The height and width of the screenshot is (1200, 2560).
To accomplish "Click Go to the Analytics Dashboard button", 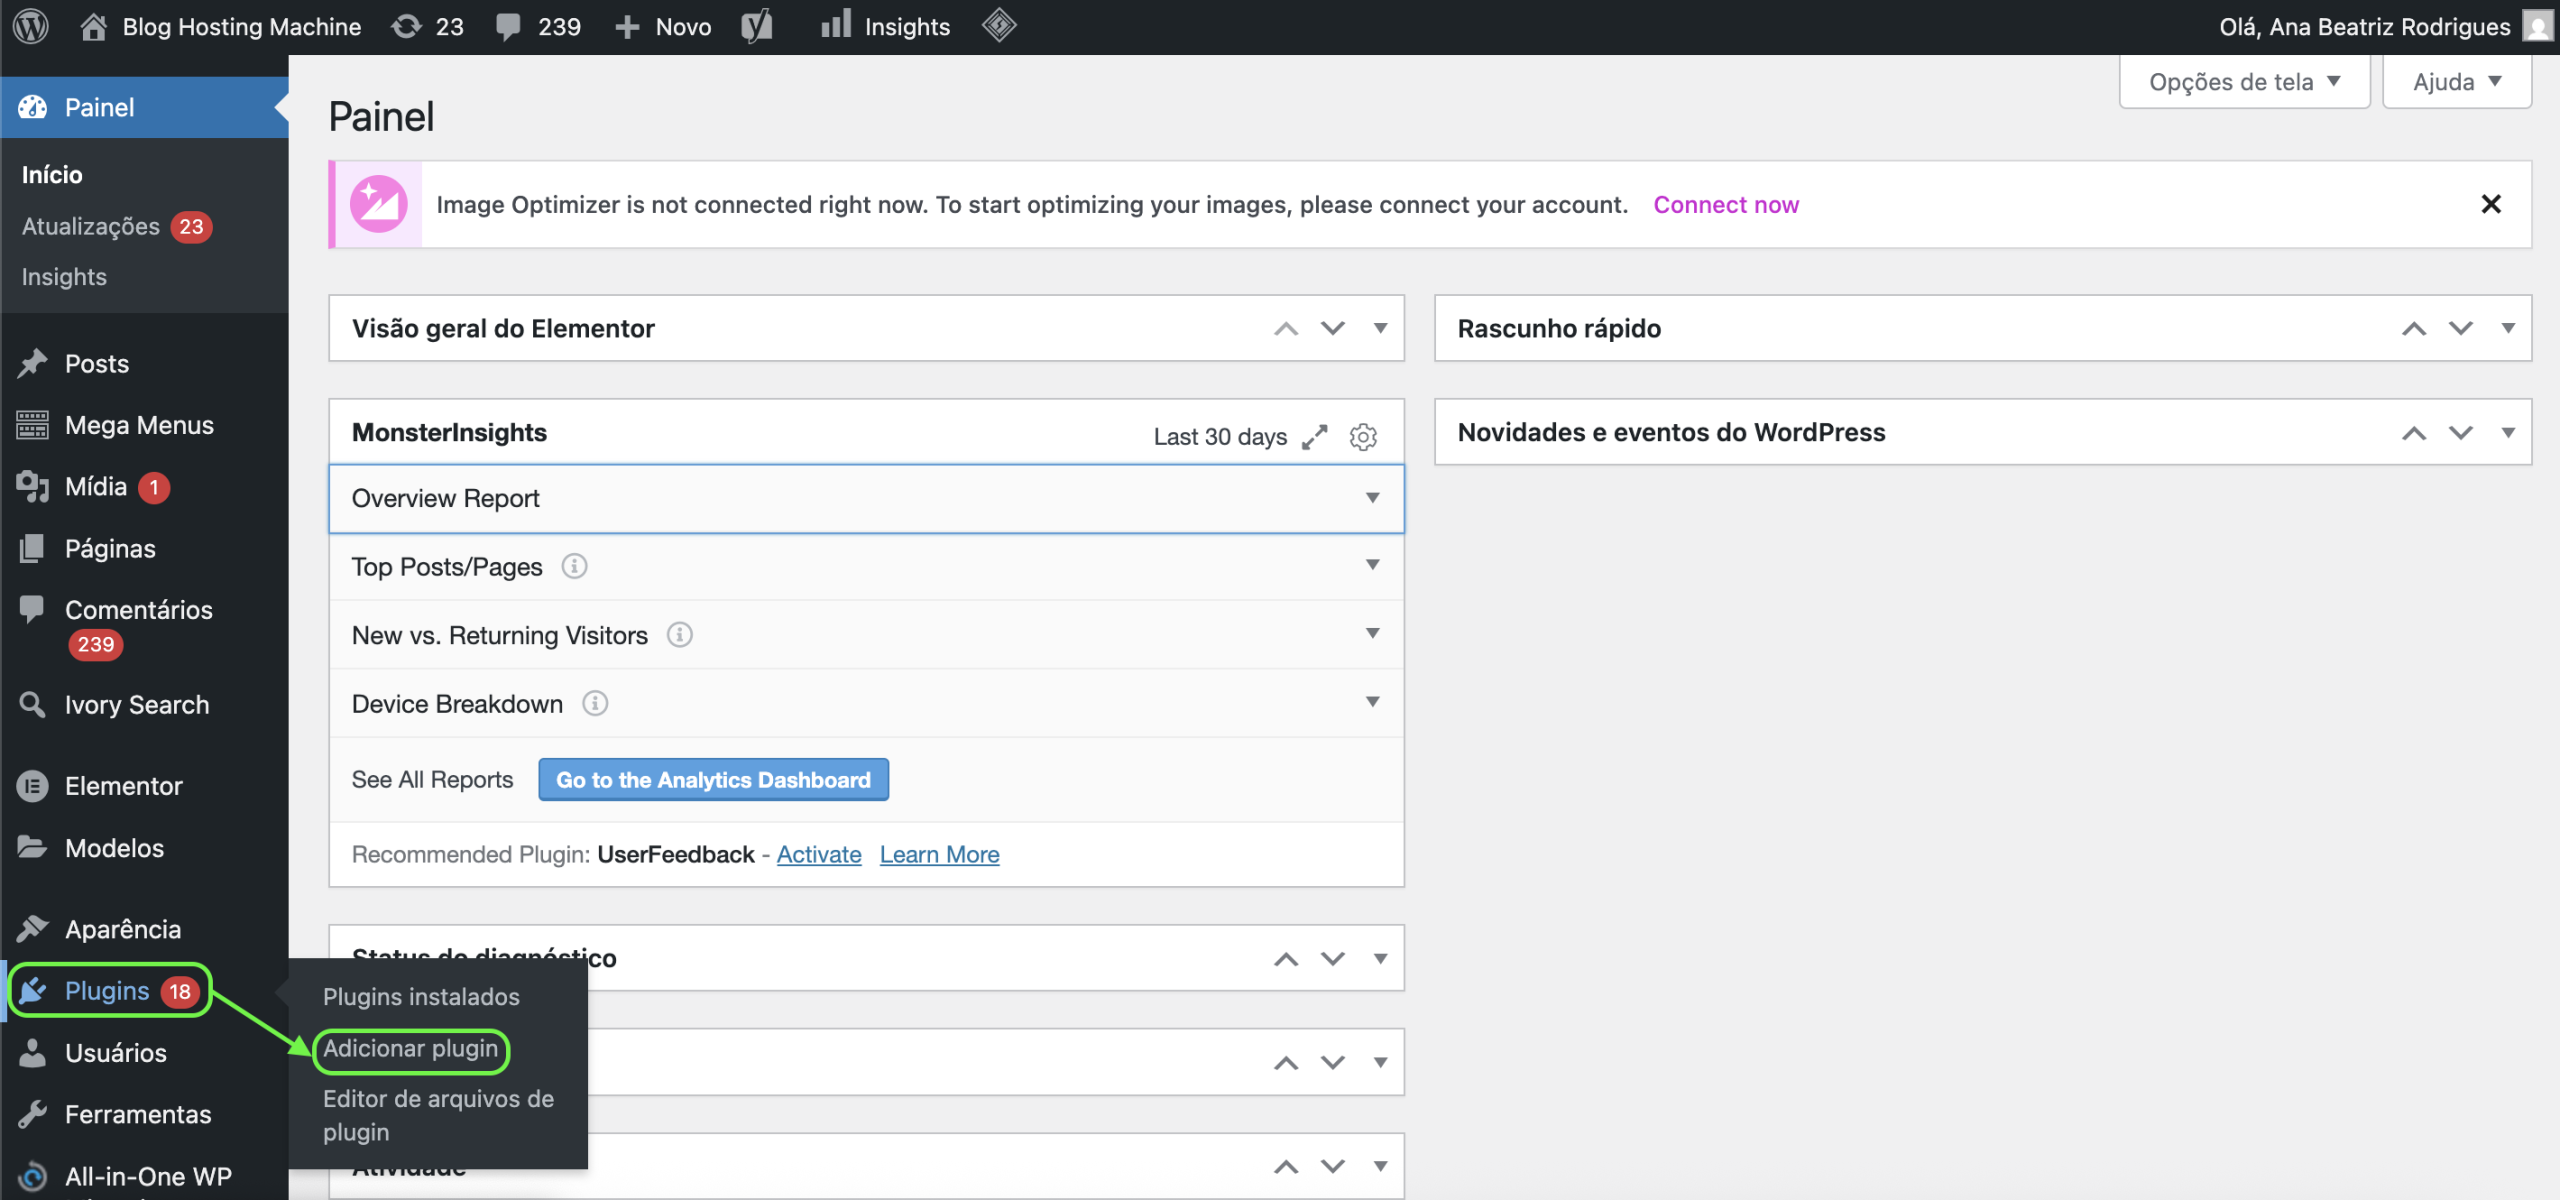I will pyautogui.click(x=713, y=780).
